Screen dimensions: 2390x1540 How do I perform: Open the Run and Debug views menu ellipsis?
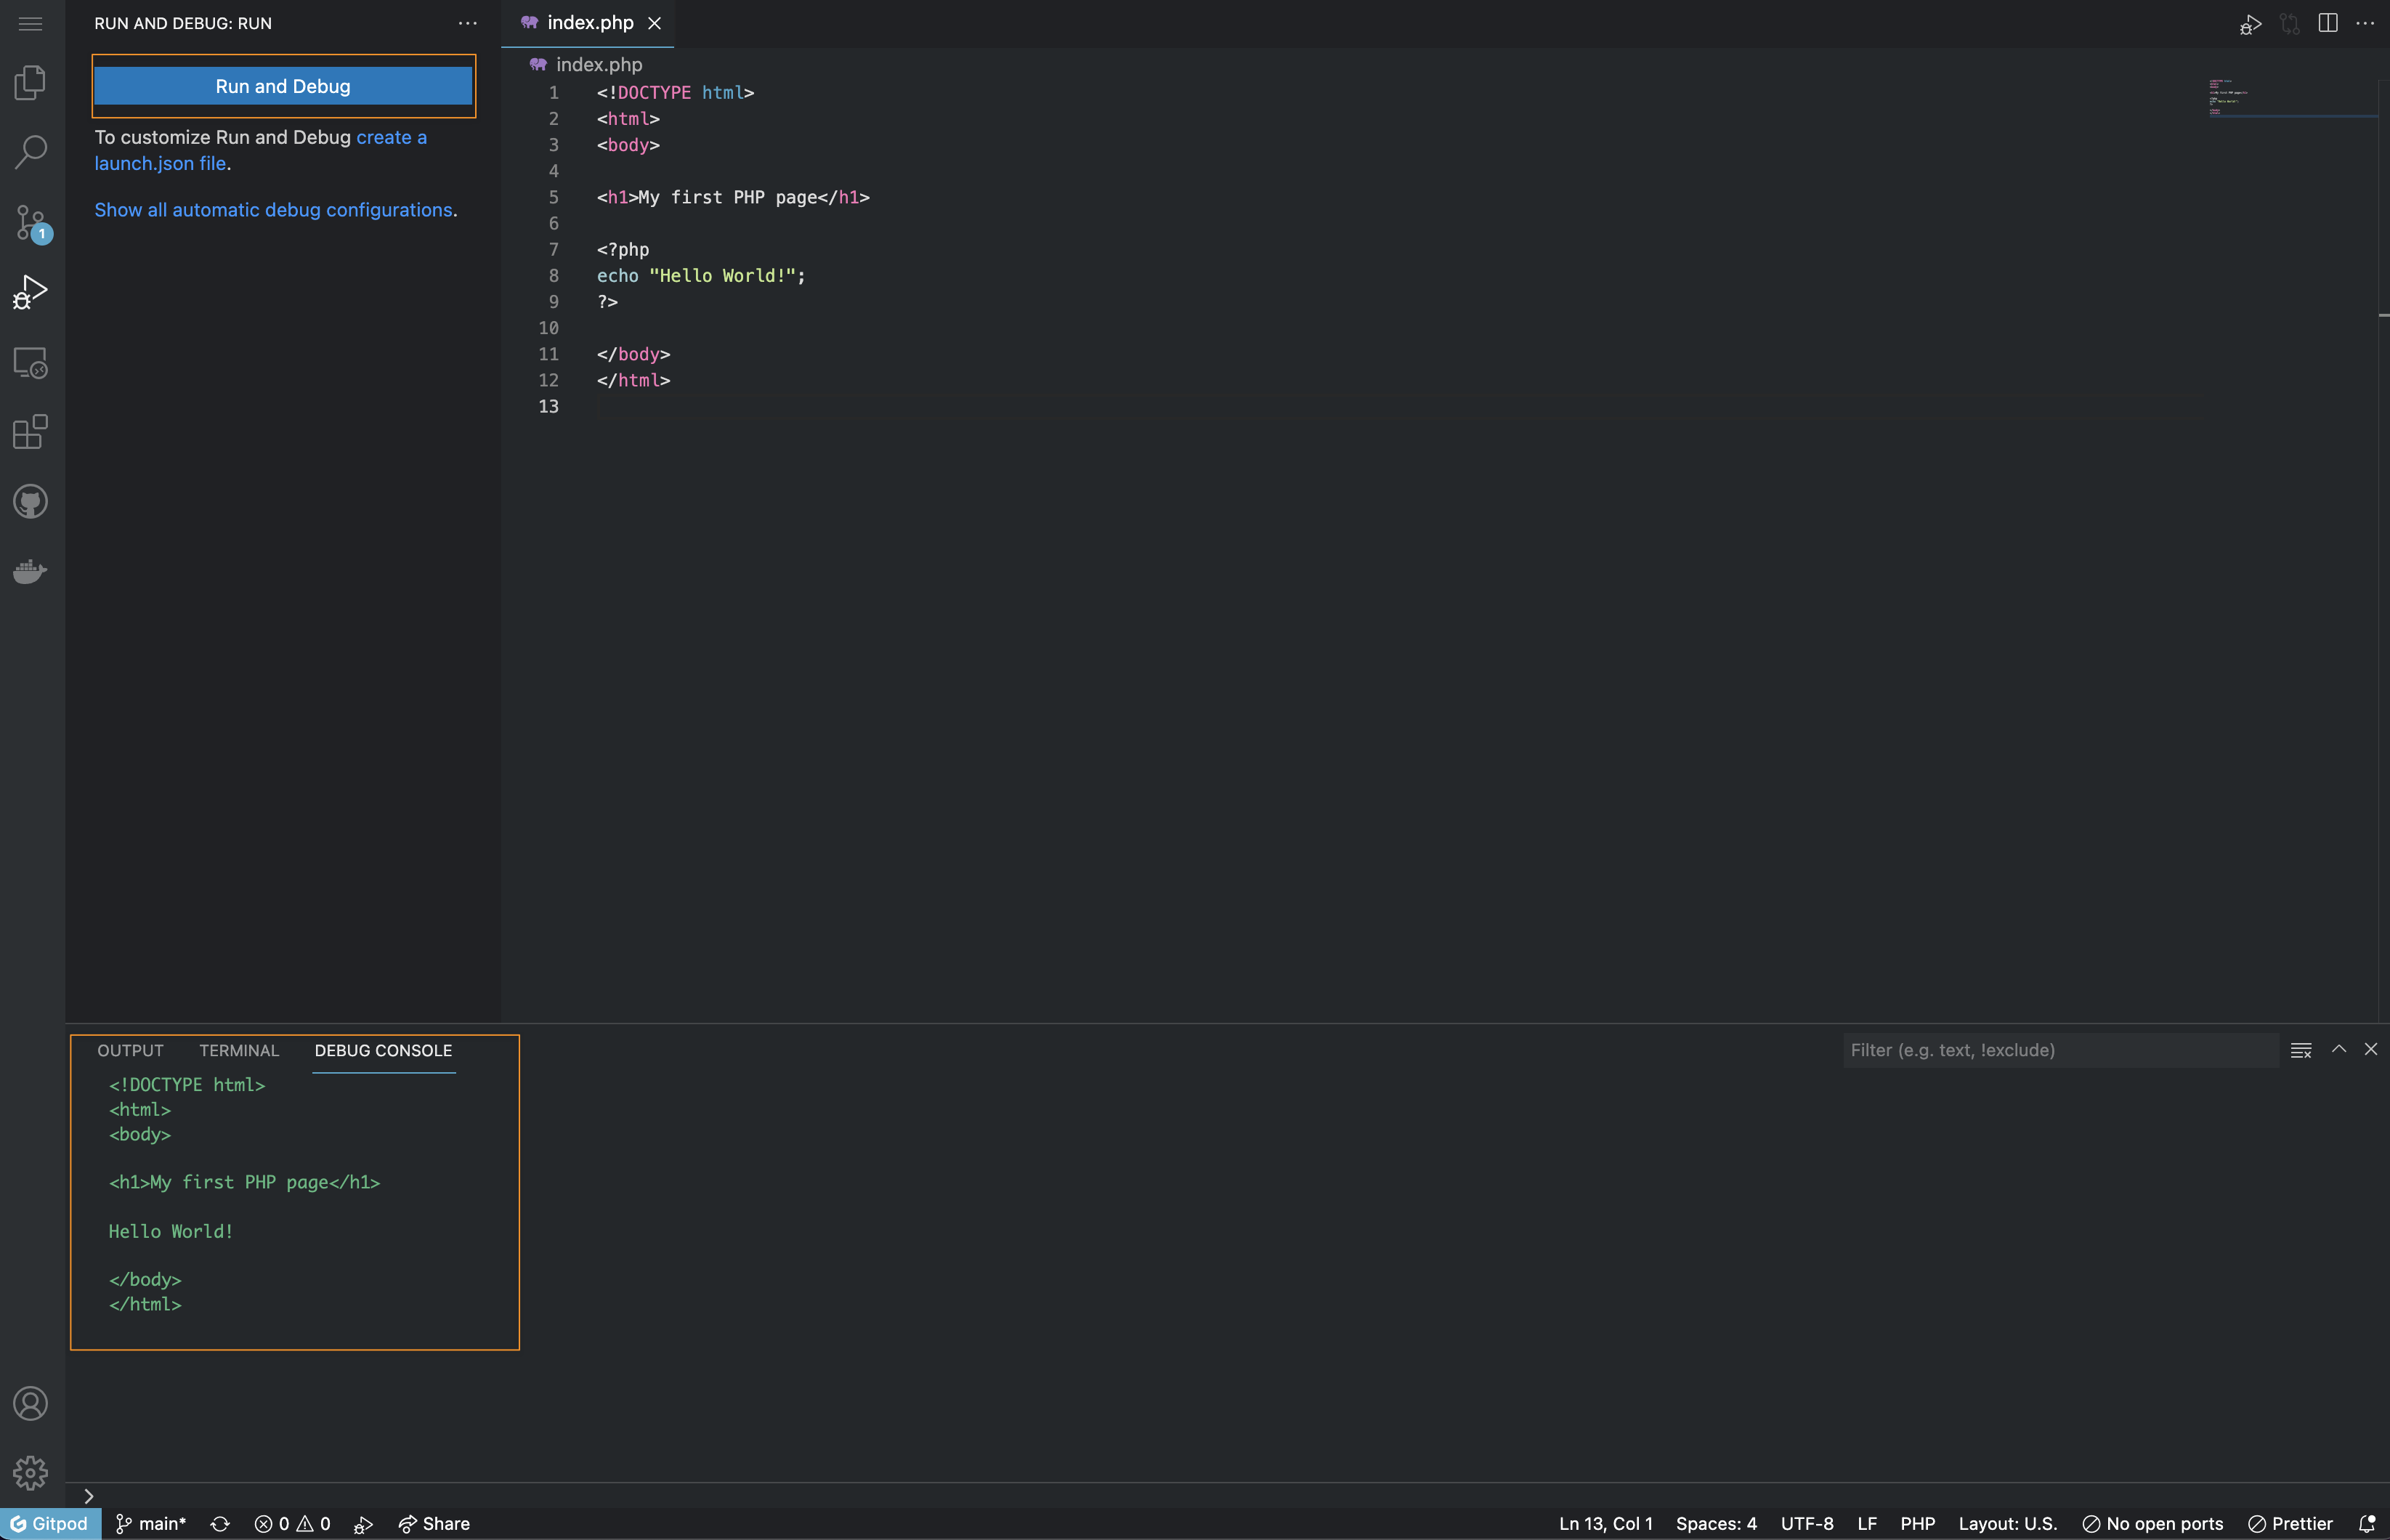pos(467,22)
